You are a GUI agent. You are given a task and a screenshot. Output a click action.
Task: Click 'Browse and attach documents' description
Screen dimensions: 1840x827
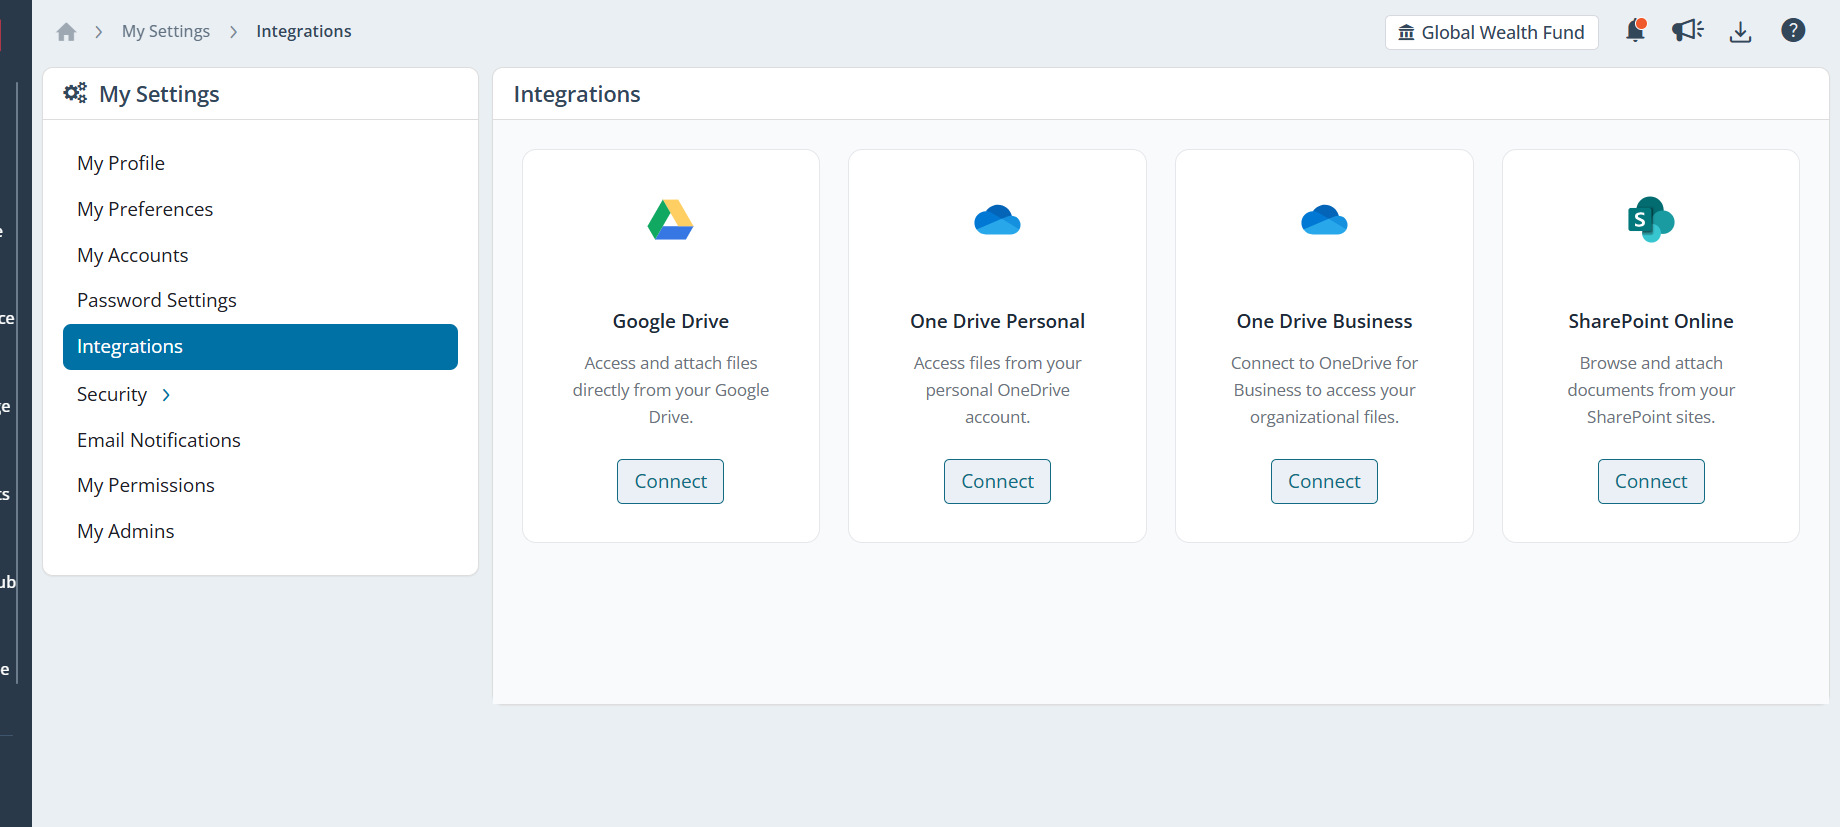tap(1651, 390)
